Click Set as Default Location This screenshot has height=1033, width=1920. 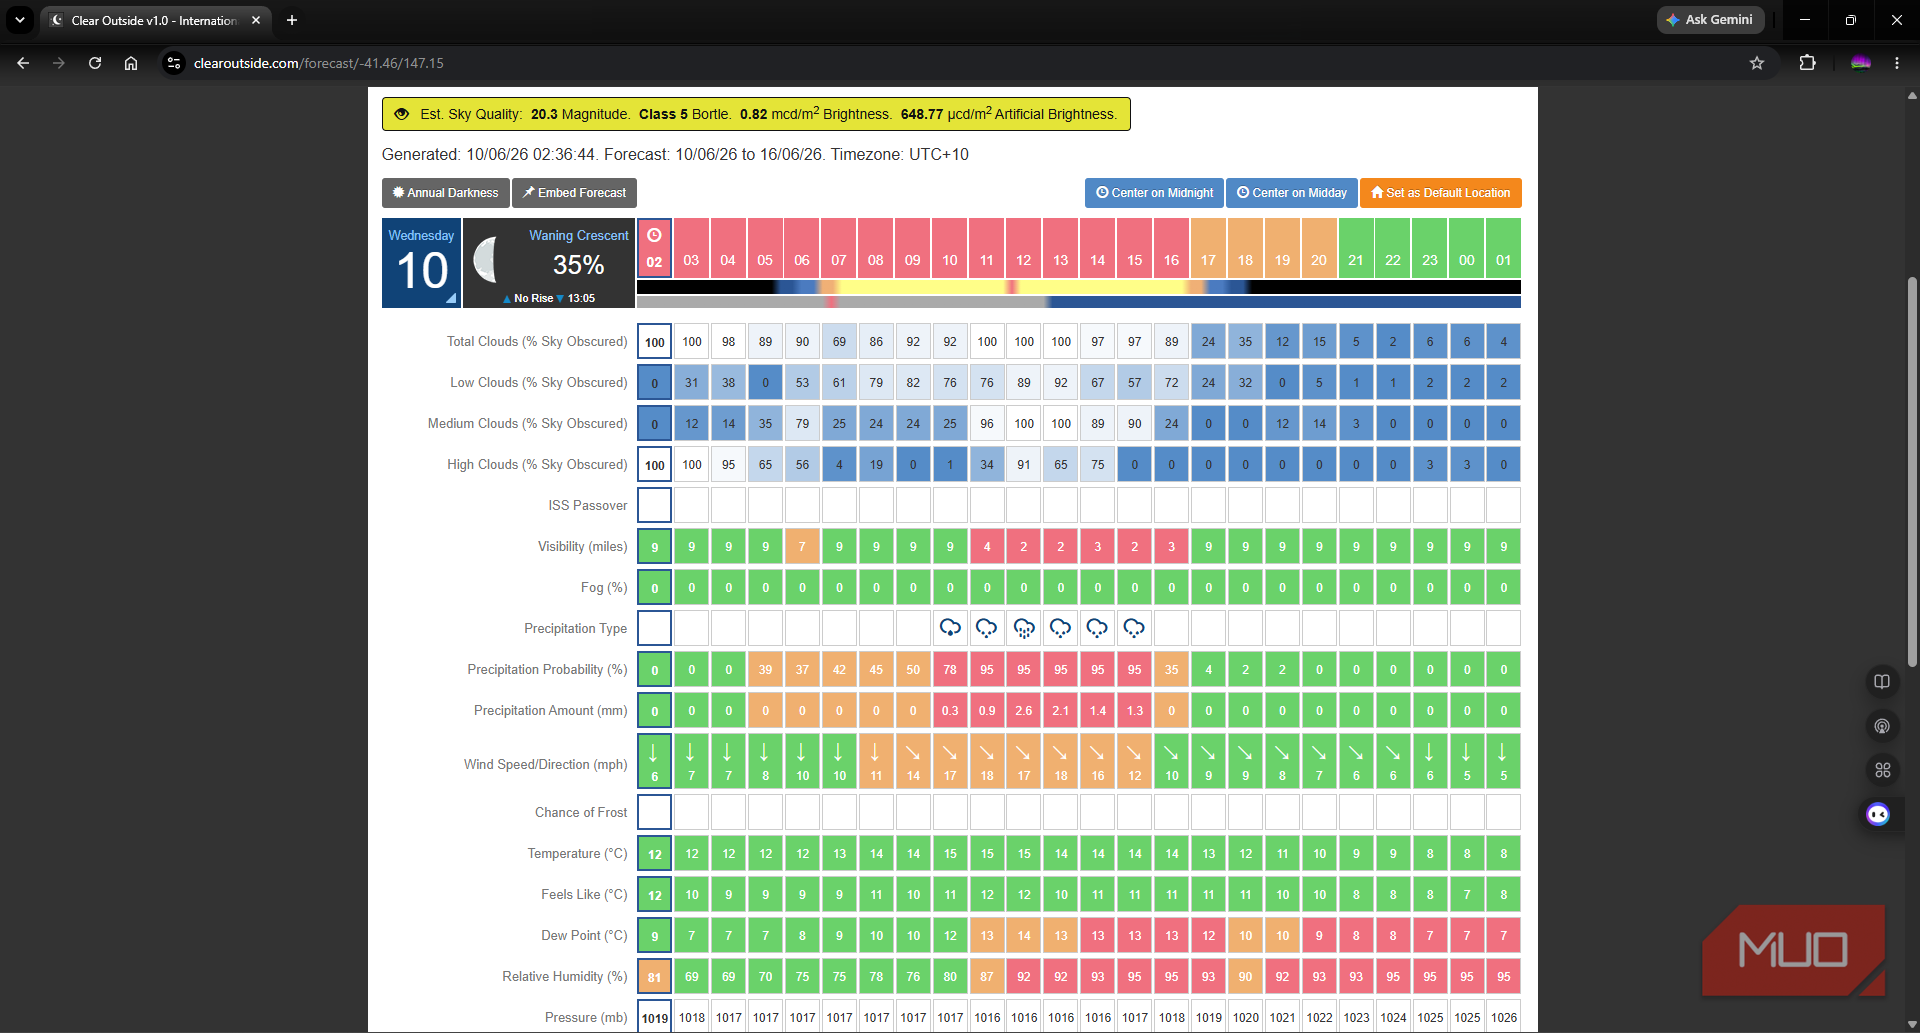pyautogui.click(x=1440, y=193)
